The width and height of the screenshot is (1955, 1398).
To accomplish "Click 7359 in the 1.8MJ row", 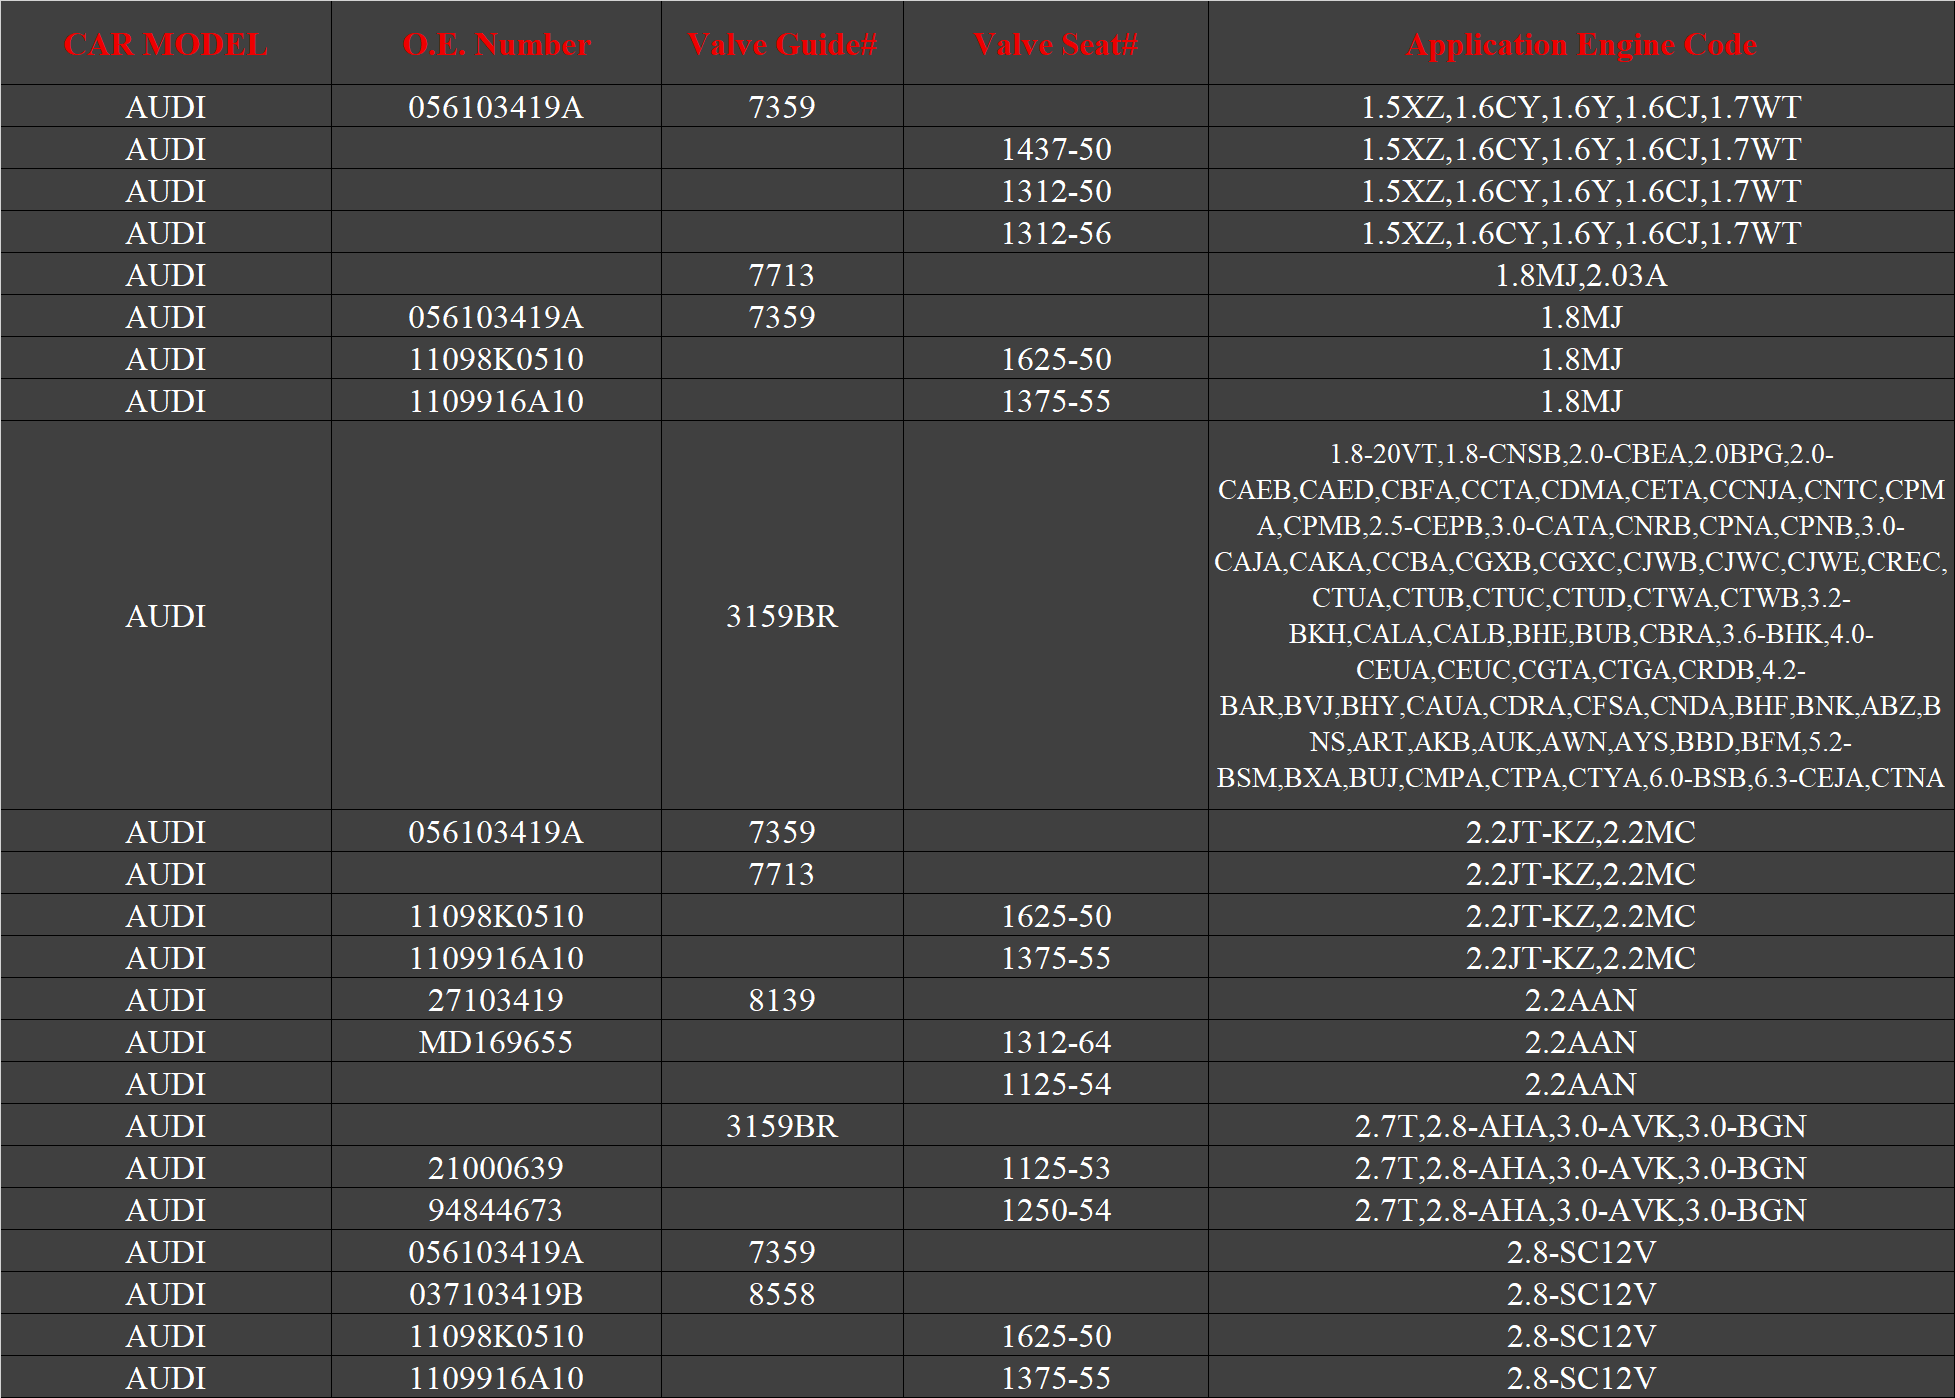I will [x=782, y=317].
